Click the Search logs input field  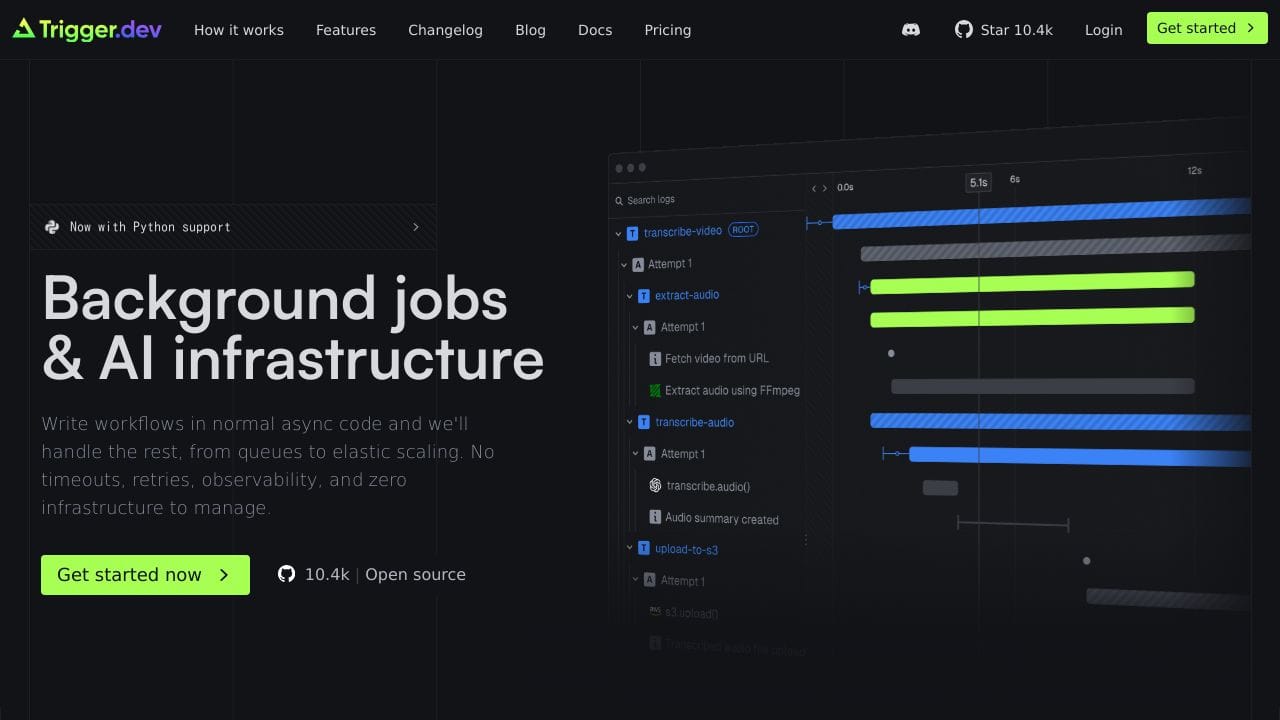tap(708, 200)
